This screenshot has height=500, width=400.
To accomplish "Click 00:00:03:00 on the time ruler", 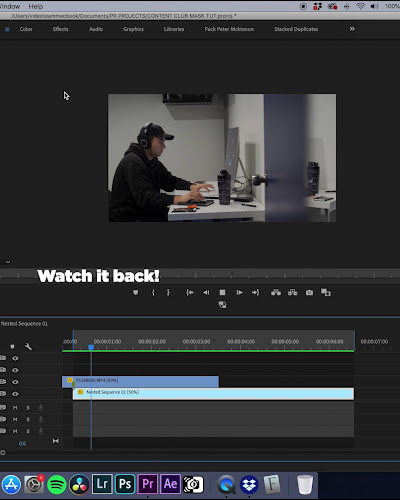I will pos(196,342).
